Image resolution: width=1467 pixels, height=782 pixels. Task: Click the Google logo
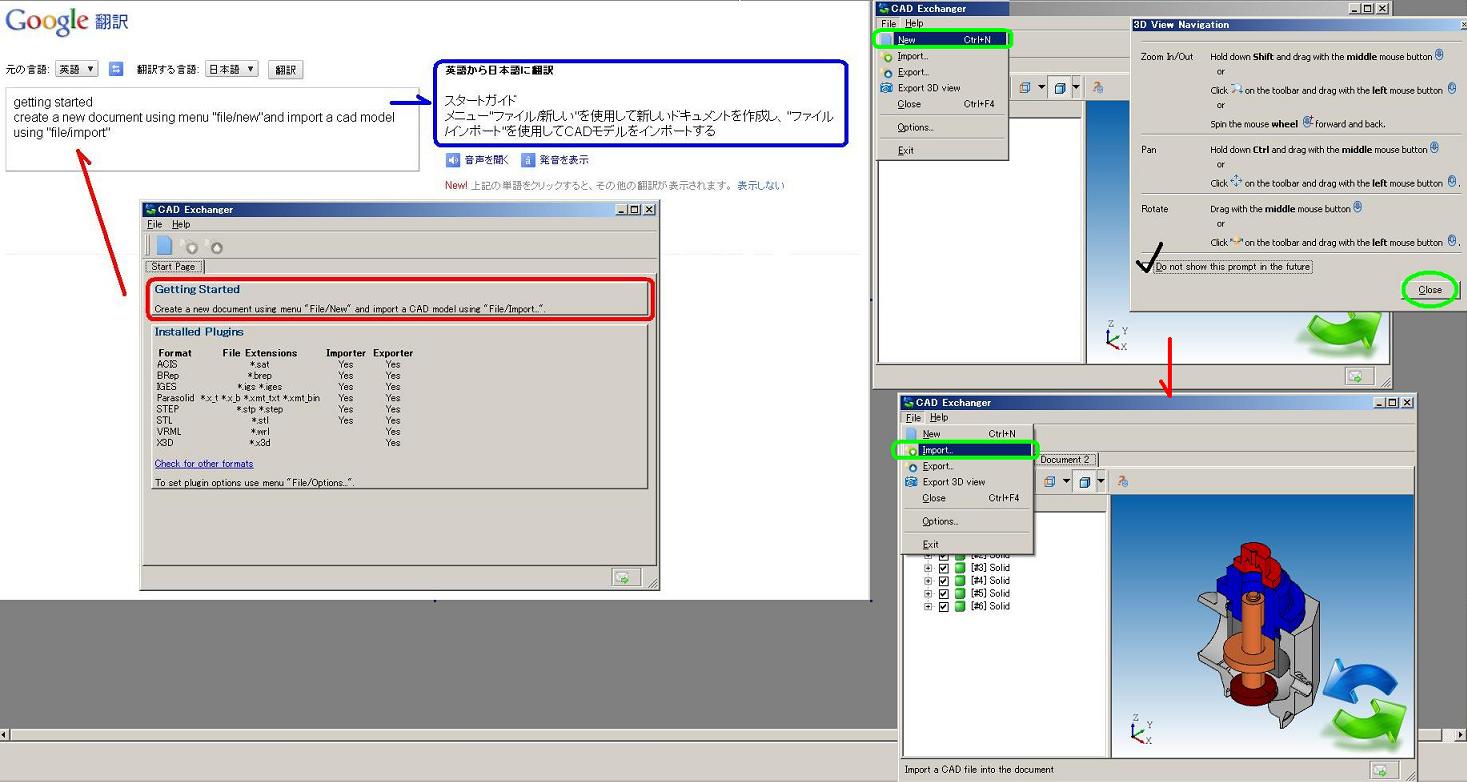47,20
